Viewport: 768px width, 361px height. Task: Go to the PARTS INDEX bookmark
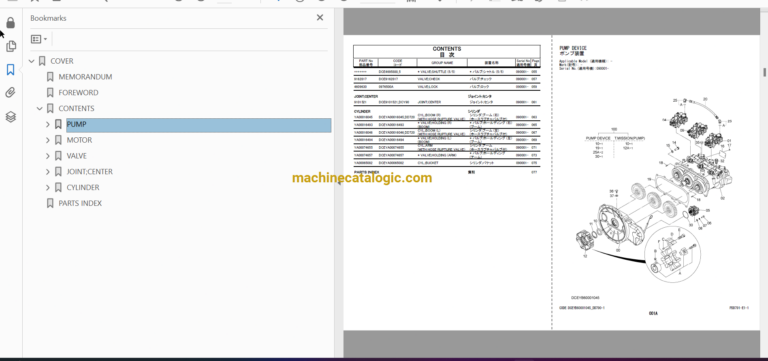80,203
